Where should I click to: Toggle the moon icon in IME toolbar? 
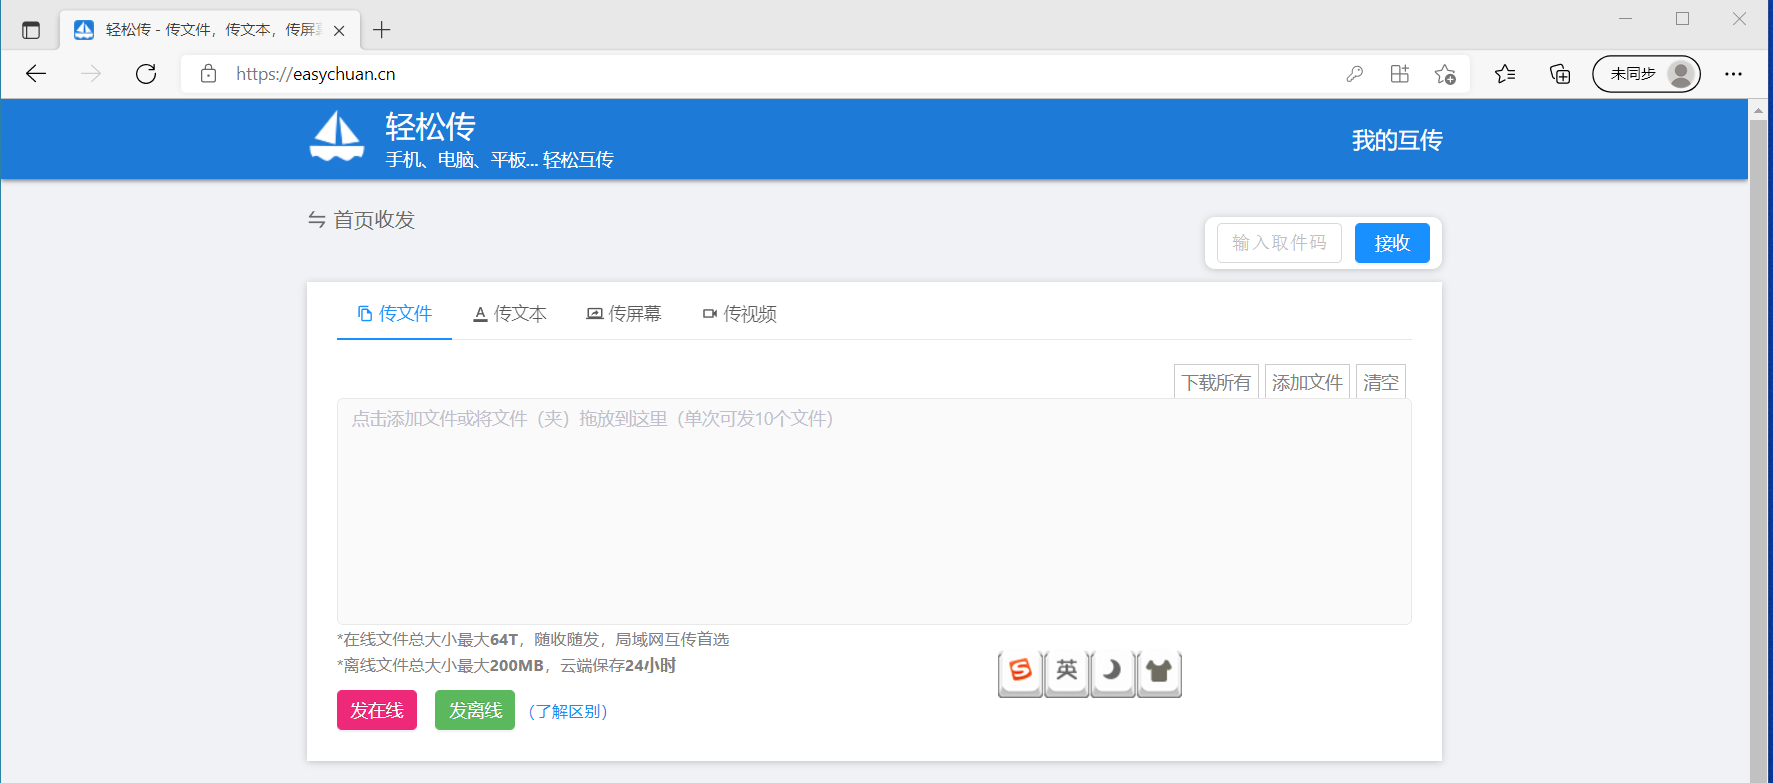pos(1112,670)
